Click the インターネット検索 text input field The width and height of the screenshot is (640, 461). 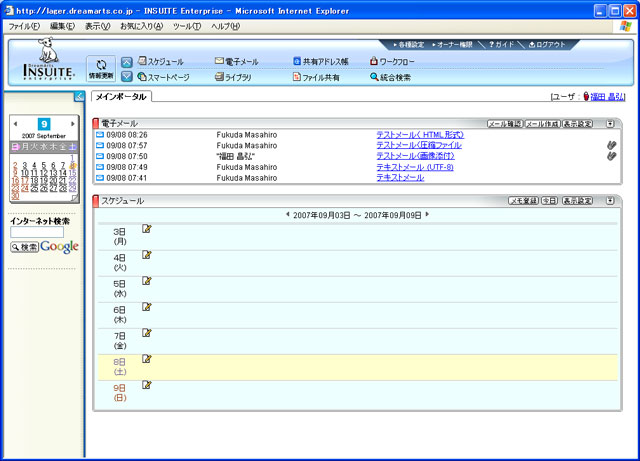point(30,233)
